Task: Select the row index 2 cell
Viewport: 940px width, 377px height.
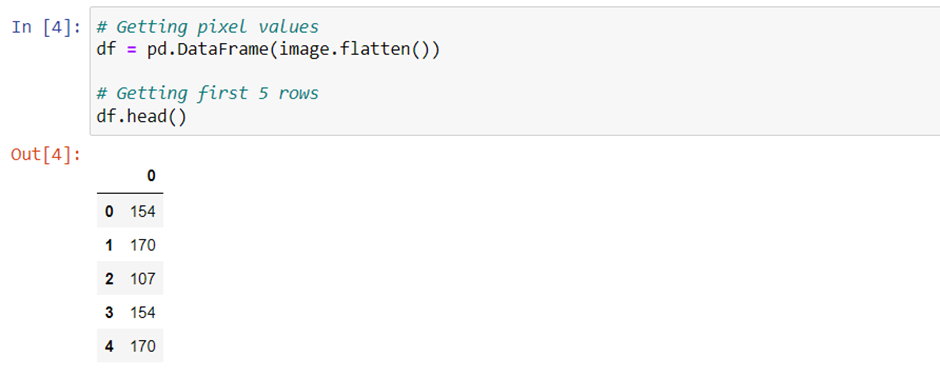Action: pyautogui.click(x=109, y=279)
